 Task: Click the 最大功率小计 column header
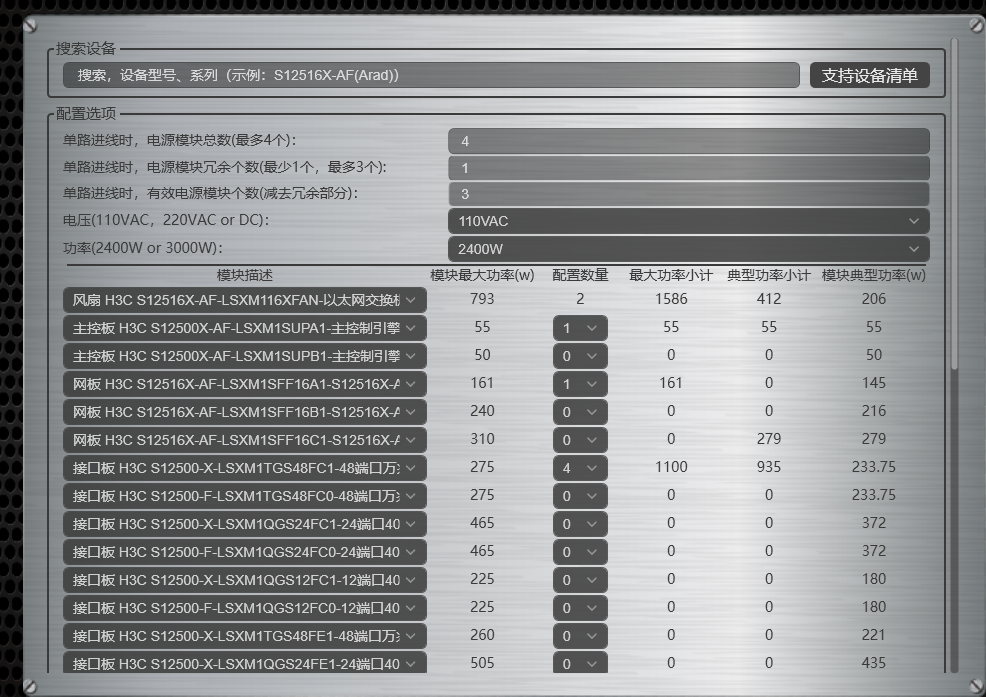pos(670,275)
